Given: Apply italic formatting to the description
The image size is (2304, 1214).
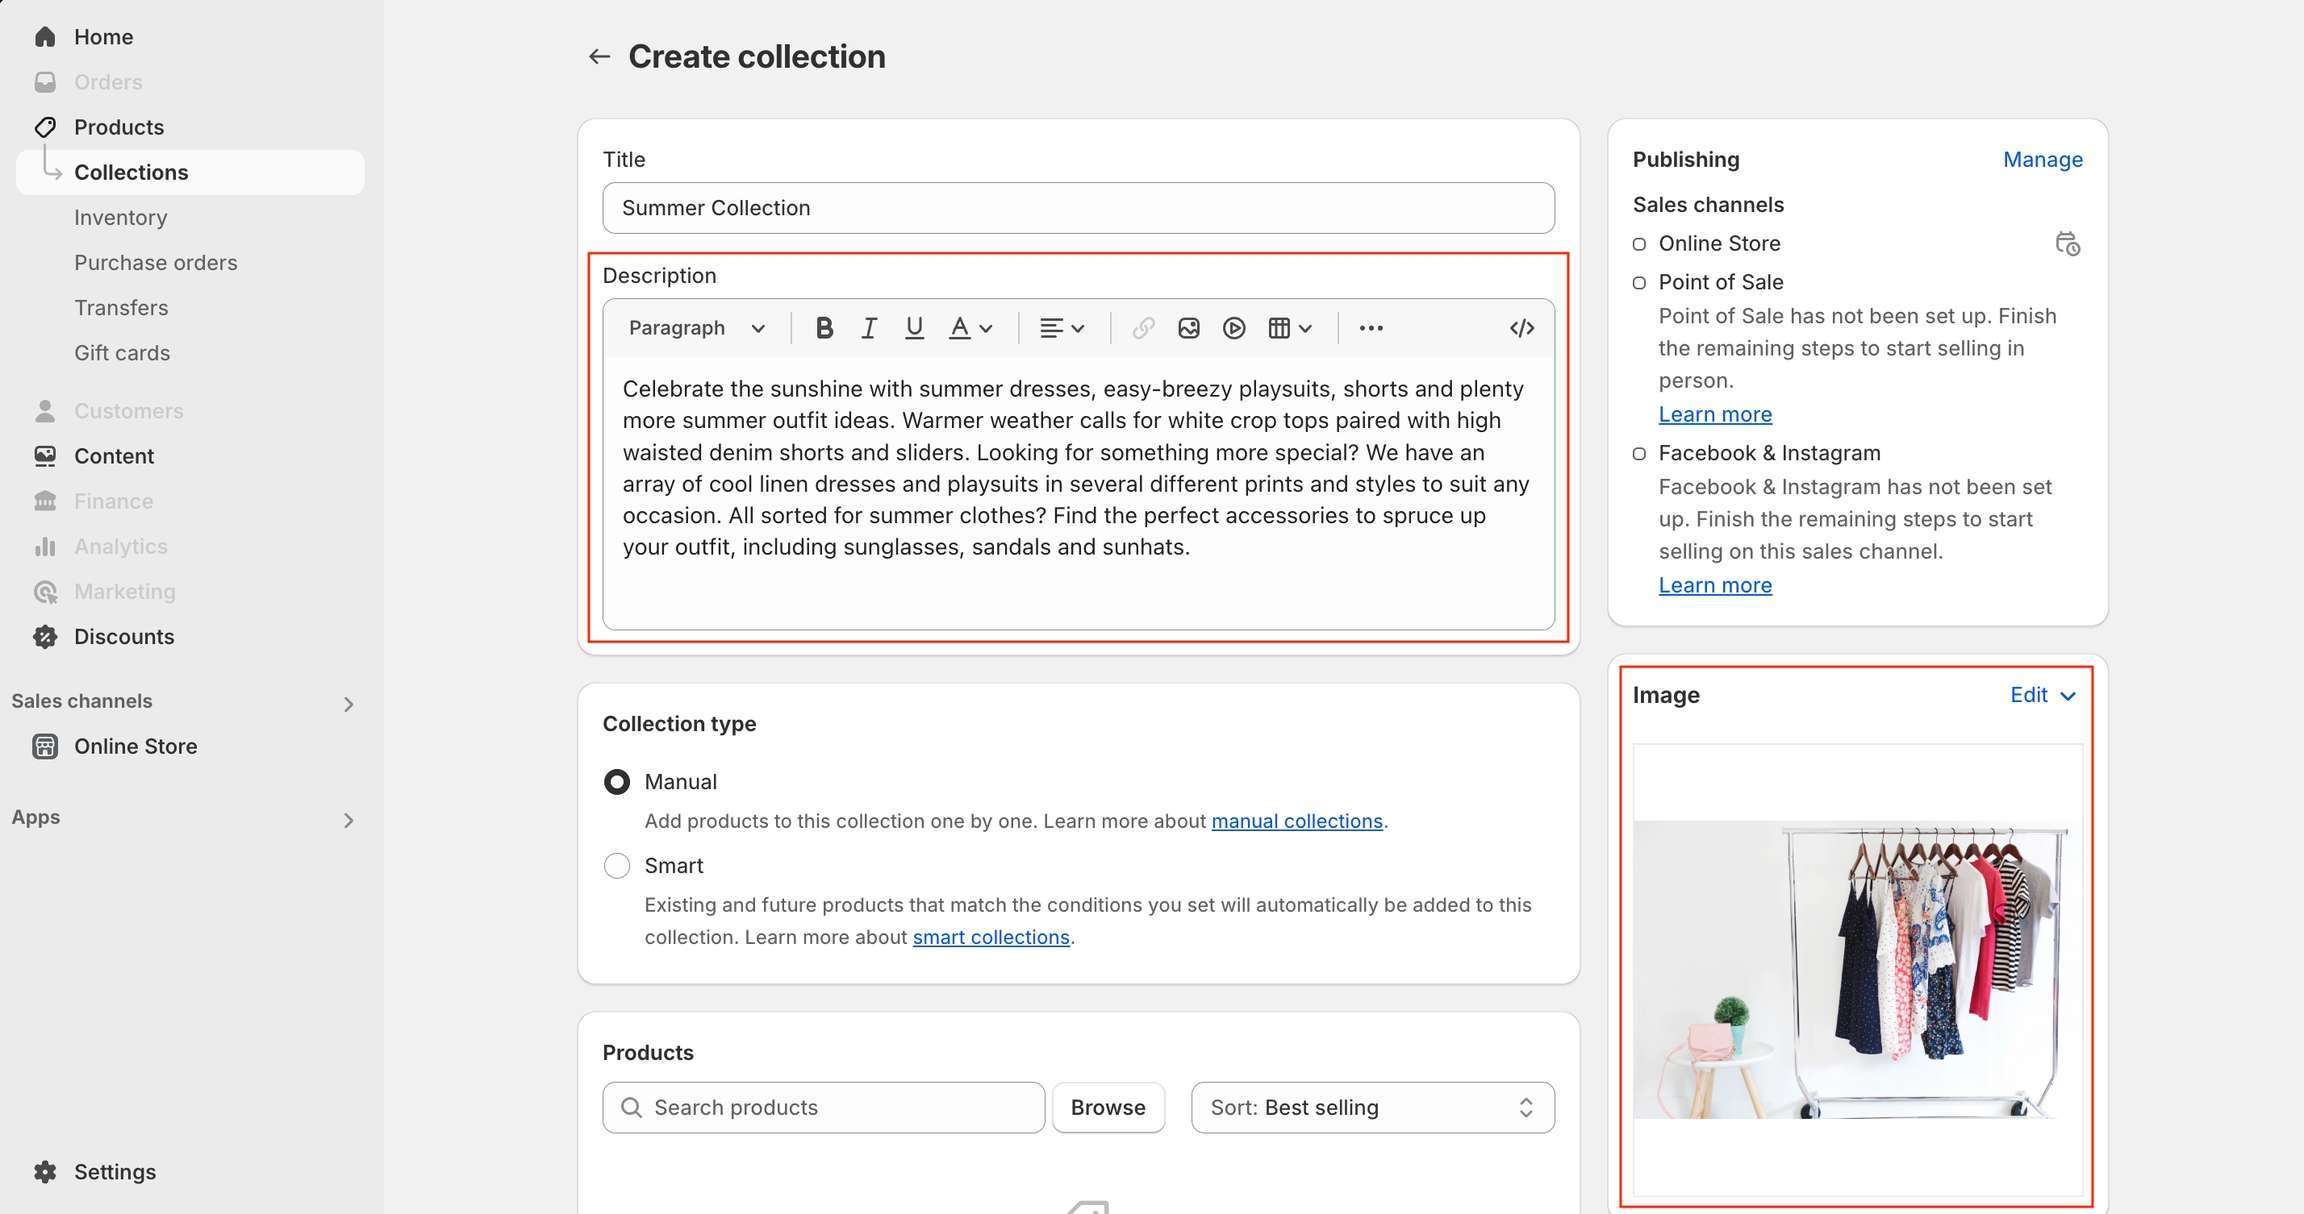Looking at the screenshot, I should (x=868, y=328).
